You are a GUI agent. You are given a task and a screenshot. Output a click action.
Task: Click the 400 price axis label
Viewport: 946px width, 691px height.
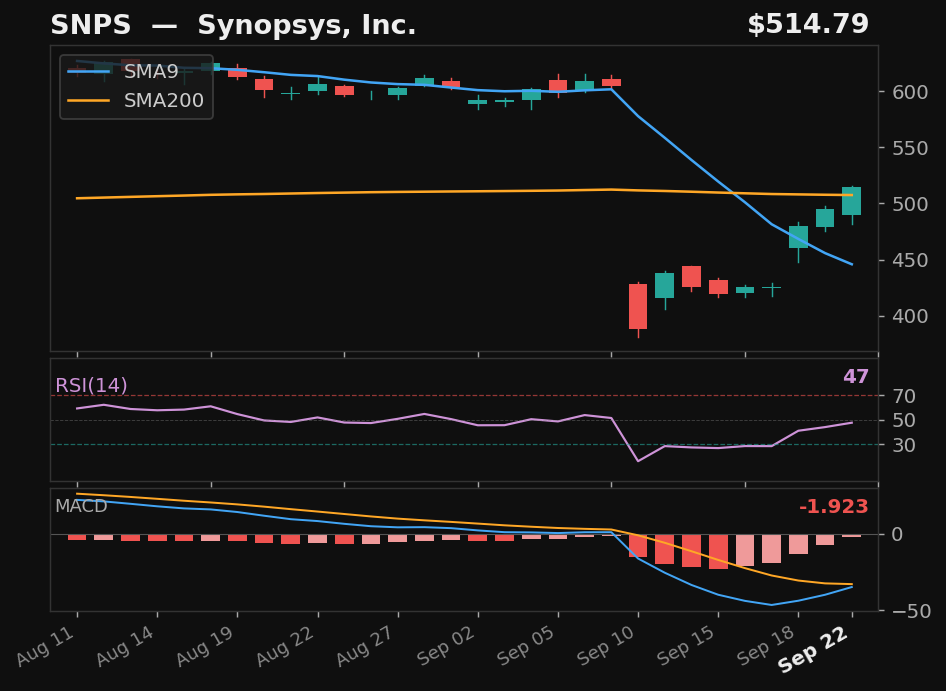pyautogui.click(x=910, y=316)
